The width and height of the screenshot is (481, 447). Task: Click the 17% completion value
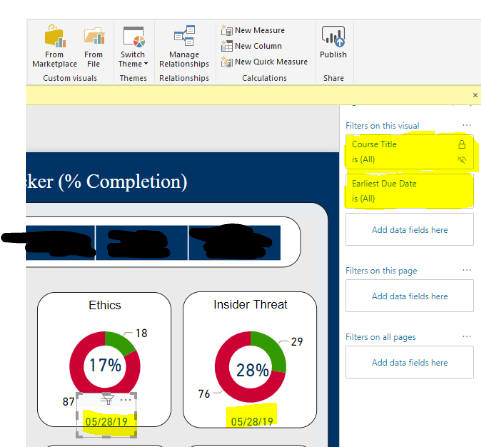[x=105, y=365]
